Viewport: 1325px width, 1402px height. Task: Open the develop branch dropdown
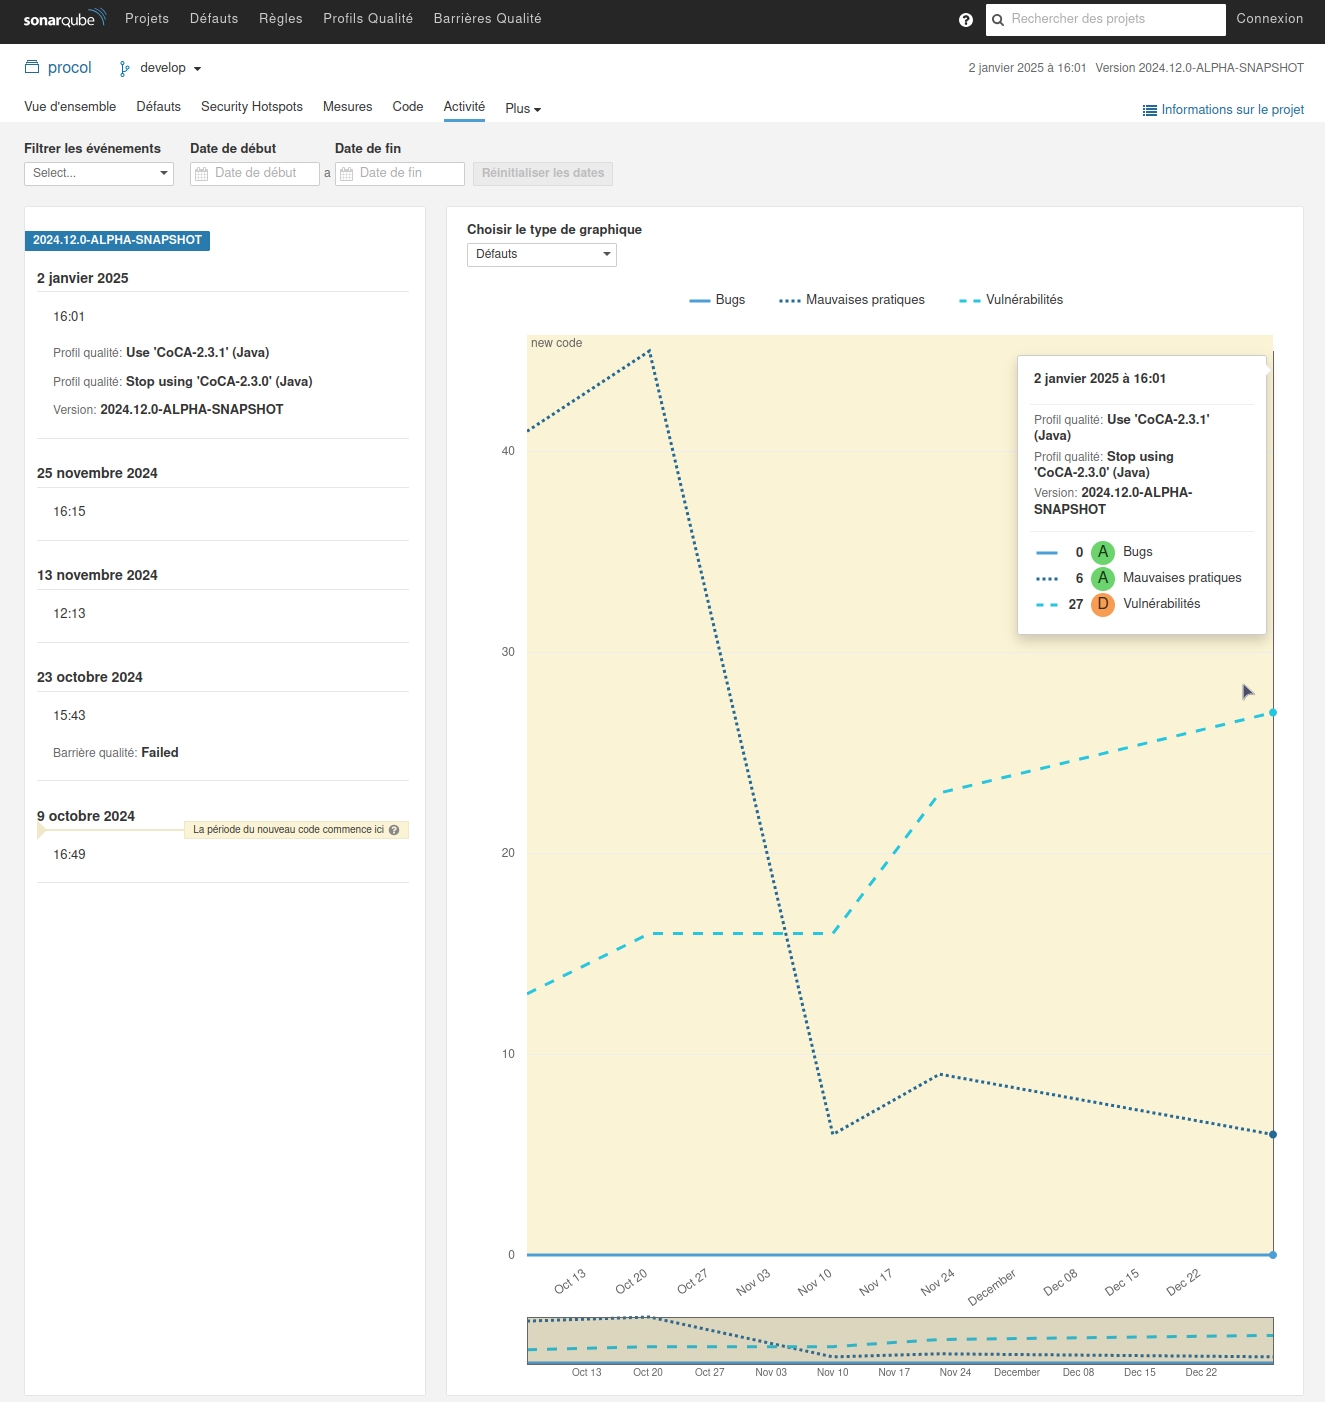click(170, 68)
